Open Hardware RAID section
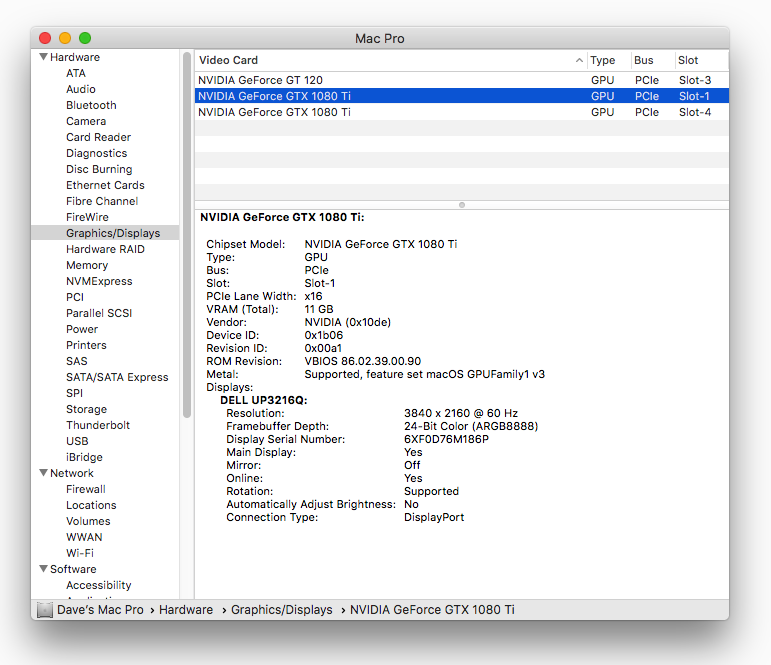Viewport: 771px width, 665px height. [x=105, y=249]
